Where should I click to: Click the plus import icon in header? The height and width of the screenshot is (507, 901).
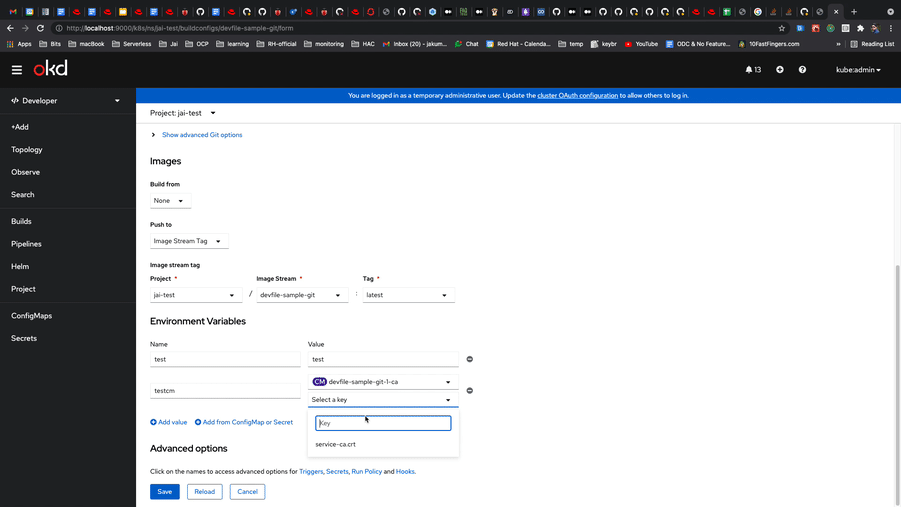click(780, 70)
